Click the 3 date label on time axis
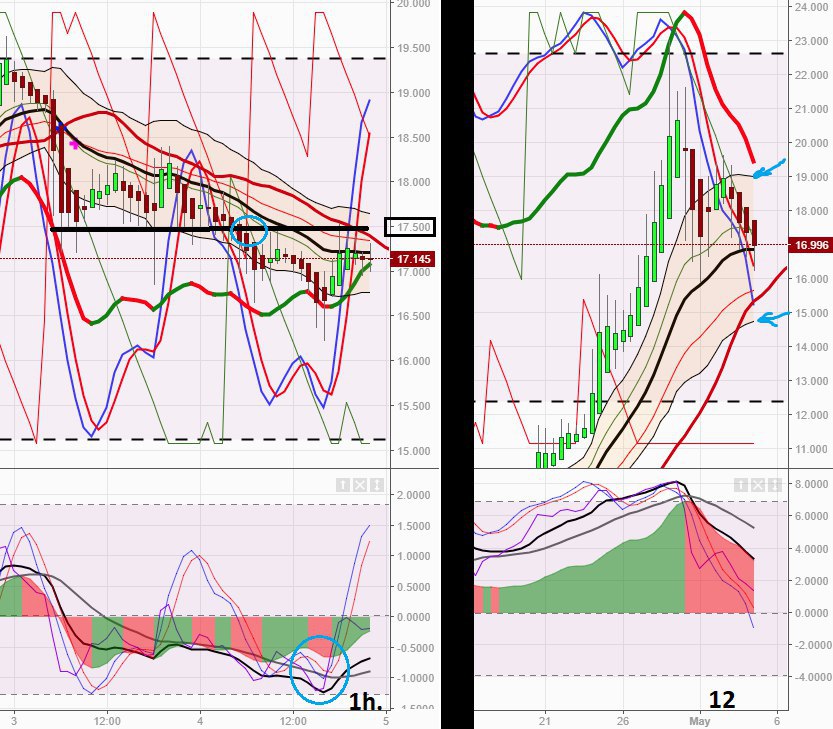Image resolution: width=833 pixels, height=729 pixels. 14,721
